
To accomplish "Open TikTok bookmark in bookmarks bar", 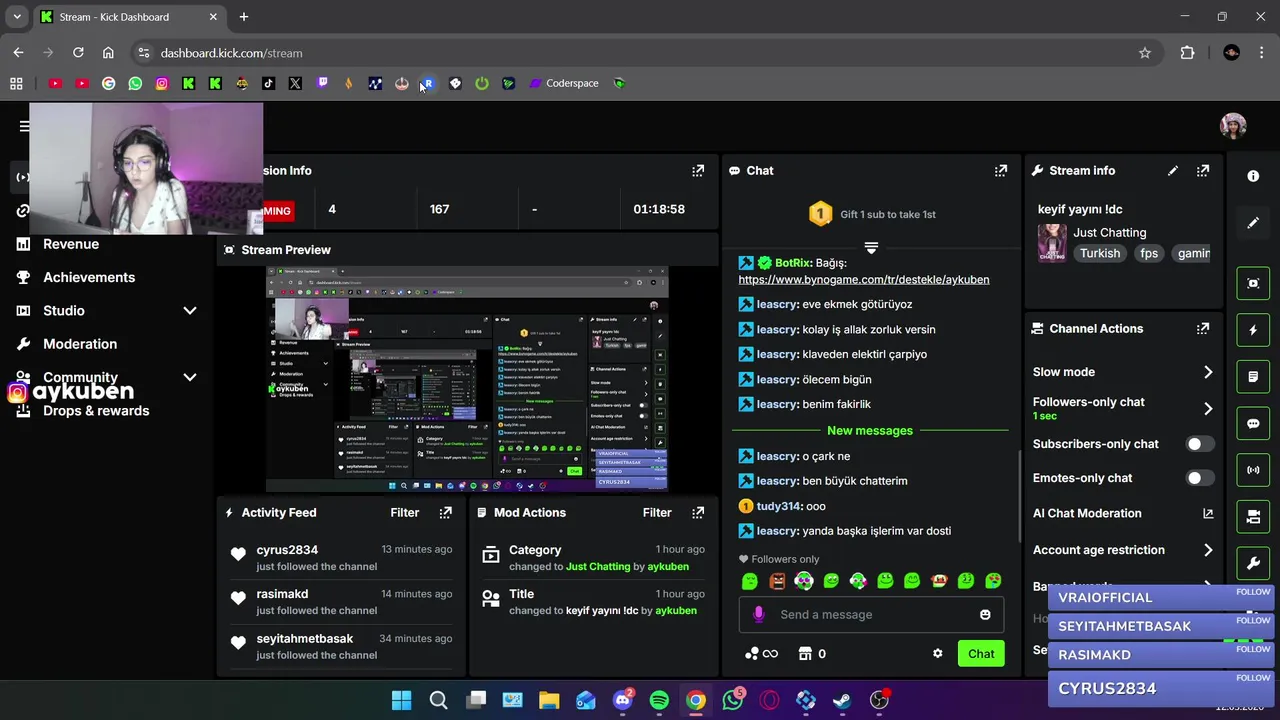I will pyautogui.click(x=268, y=83).
